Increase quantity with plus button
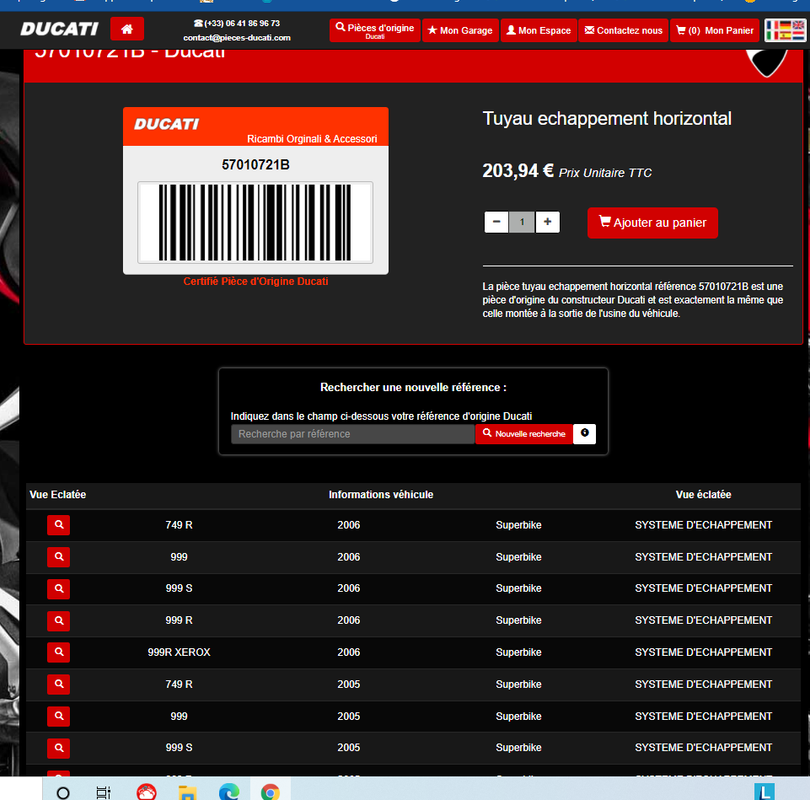This screenshot has height=800, width=810. tap(548, 222)
